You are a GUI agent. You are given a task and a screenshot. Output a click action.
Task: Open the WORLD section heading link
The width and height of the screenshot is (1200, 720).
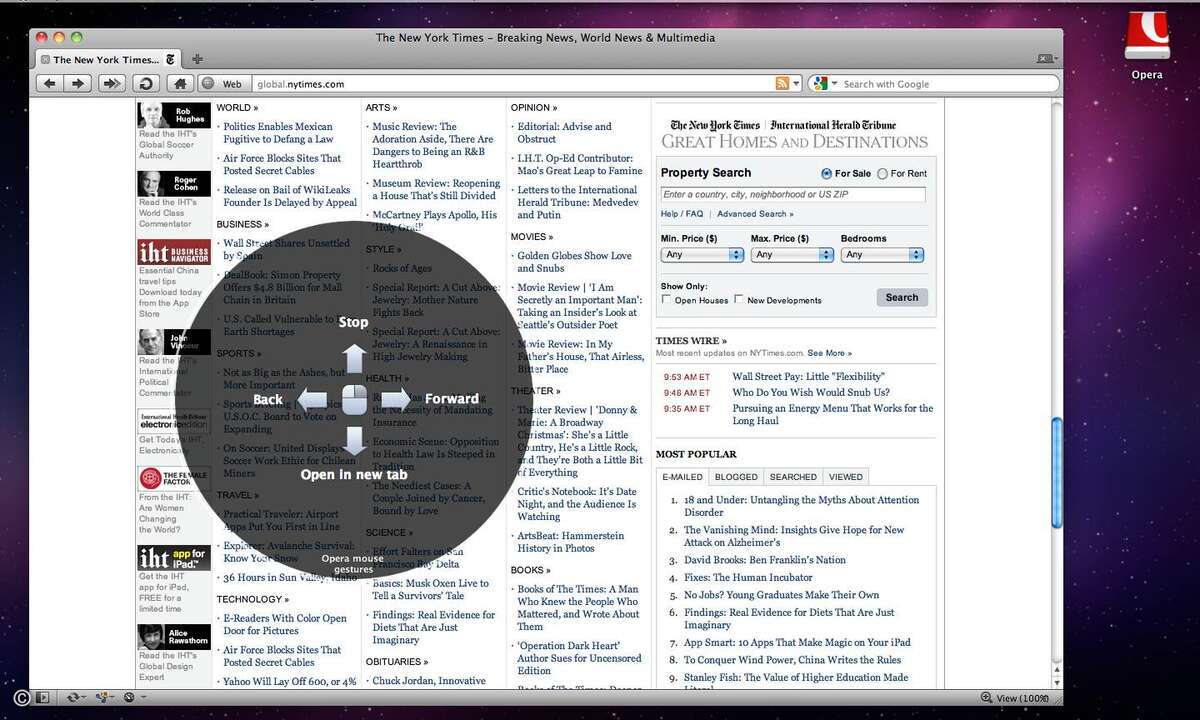pyautogui.click(x=237, y=107)
